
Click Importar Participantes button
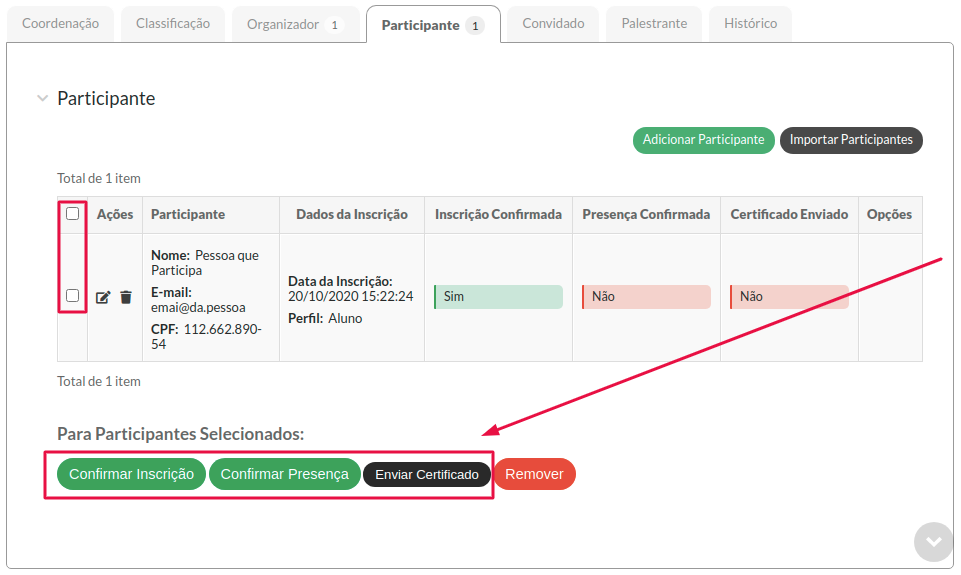851,140
